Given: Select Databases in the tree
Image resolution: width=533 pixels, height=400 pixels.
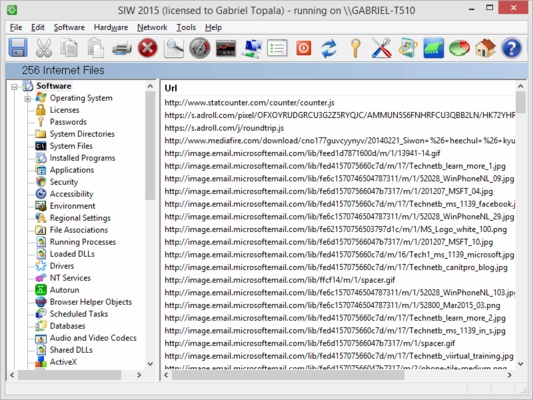Looking at the screenshot, I should point(67,326).
